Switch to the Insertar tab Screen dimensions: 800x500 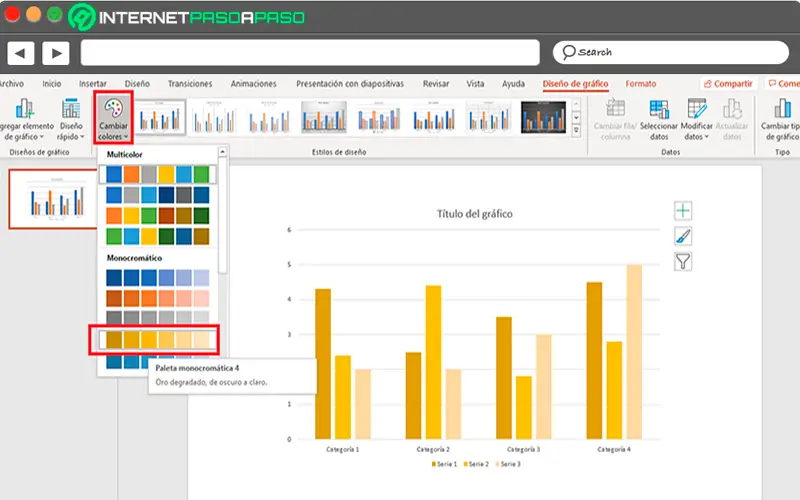[x=92, y=84]
